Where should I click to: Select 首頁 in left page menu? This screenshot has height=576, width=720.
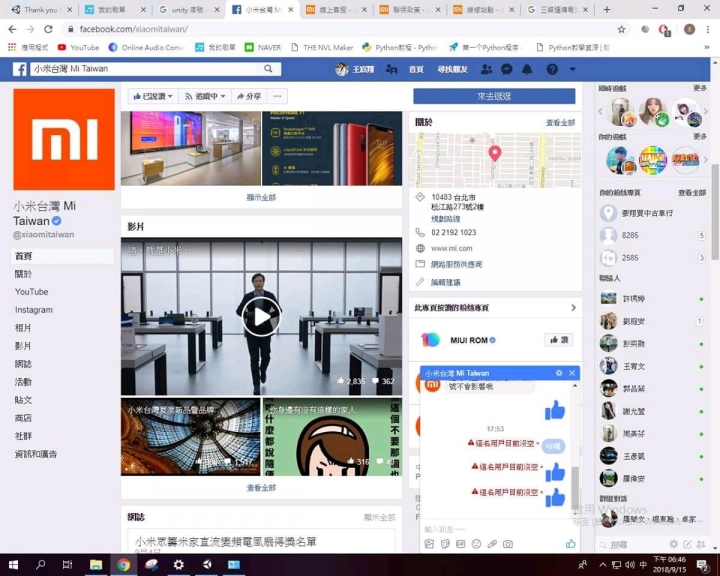coord(62,256)
